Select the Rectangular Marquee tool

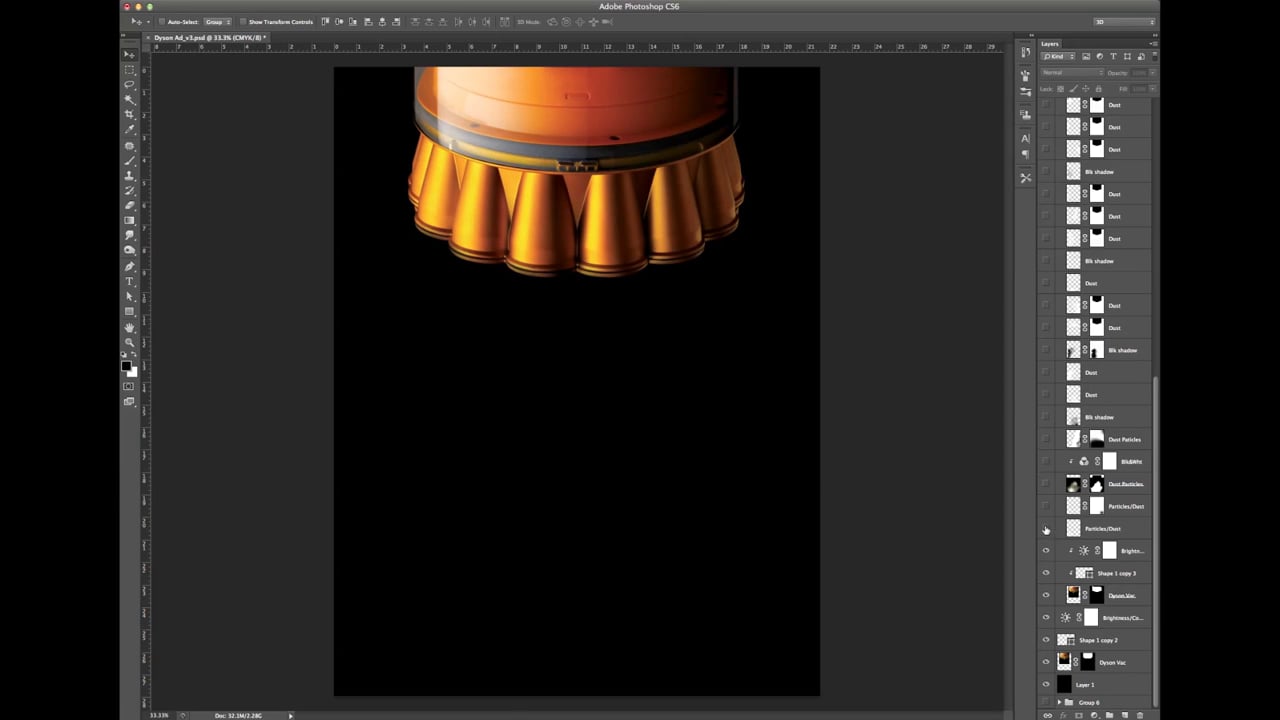(129, 69)
